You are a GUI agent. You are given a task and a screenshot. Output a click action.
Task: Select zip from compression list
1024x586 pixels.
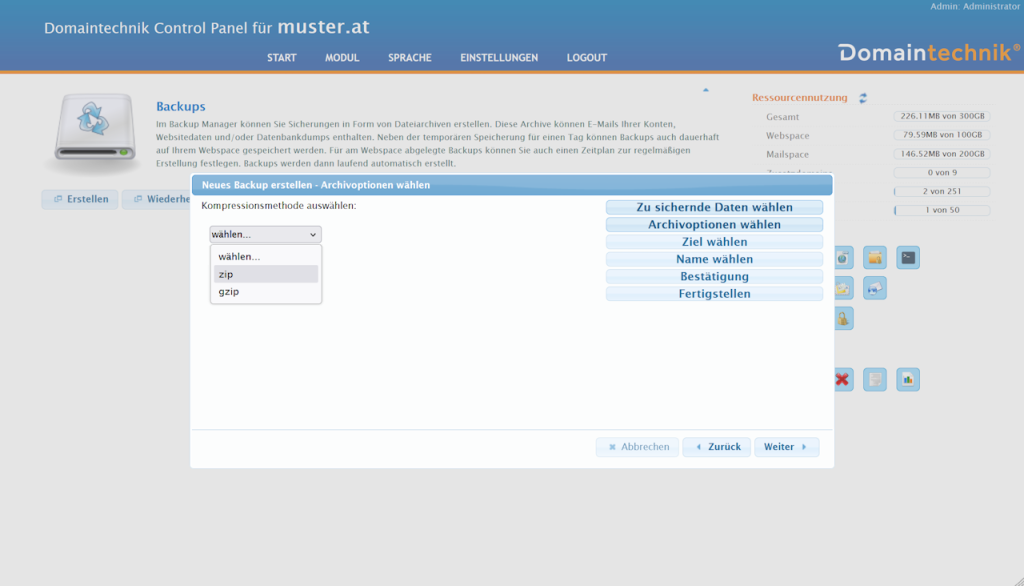[x=265, y=274]
